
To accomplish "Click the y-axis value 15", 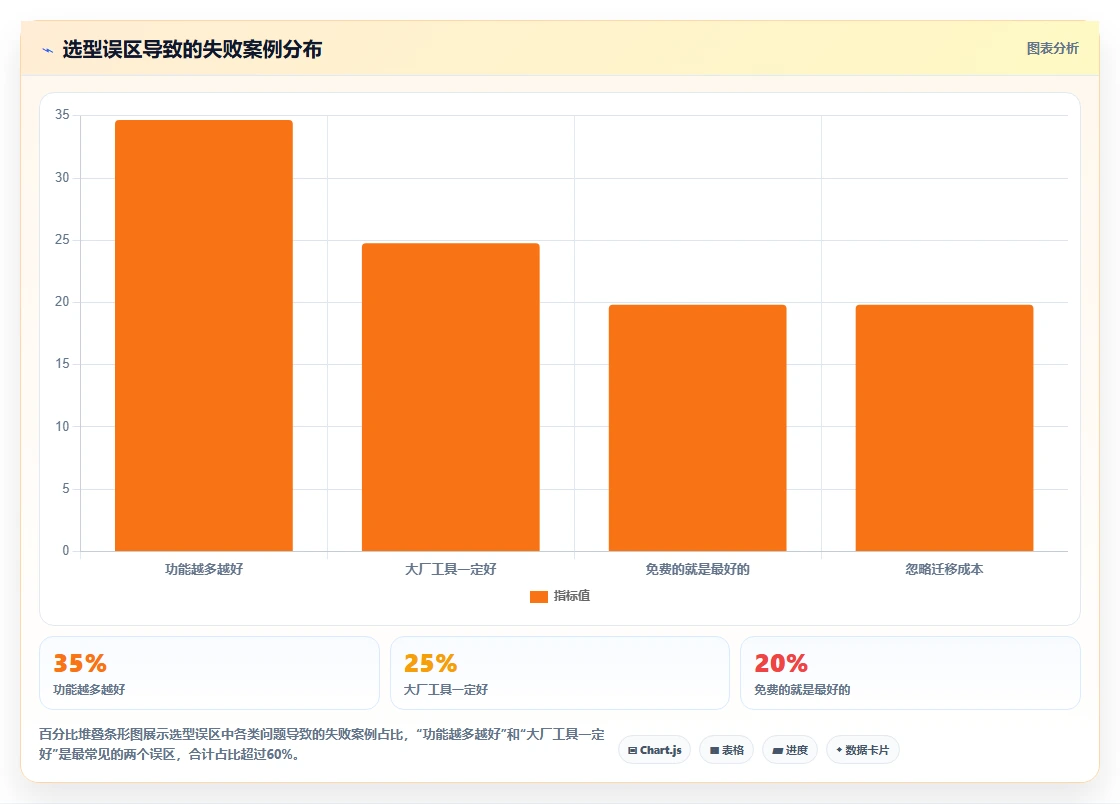I will [x=62, y=364].
